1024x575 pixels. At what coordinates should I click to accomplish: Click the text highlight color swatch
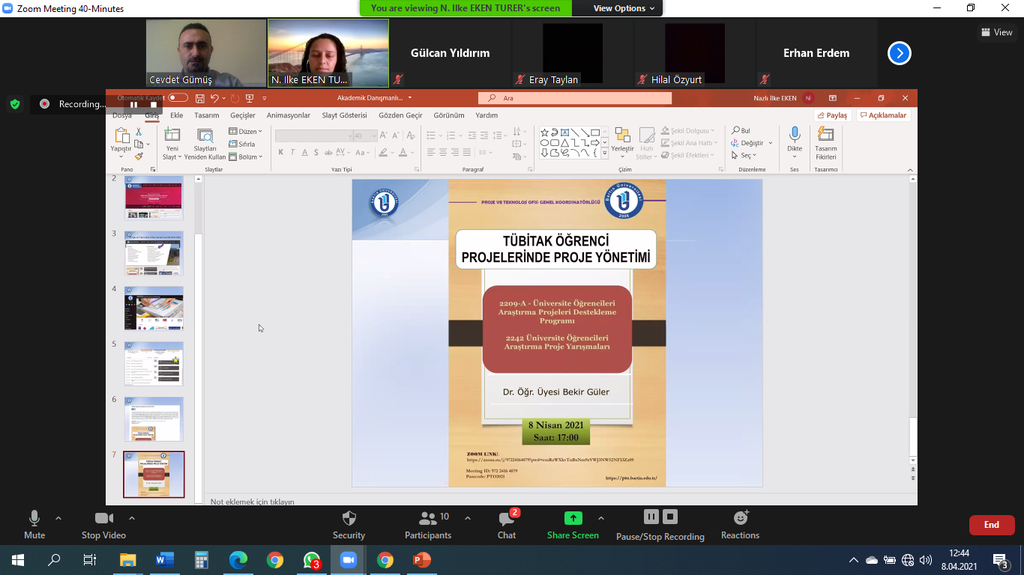[383, 152]
